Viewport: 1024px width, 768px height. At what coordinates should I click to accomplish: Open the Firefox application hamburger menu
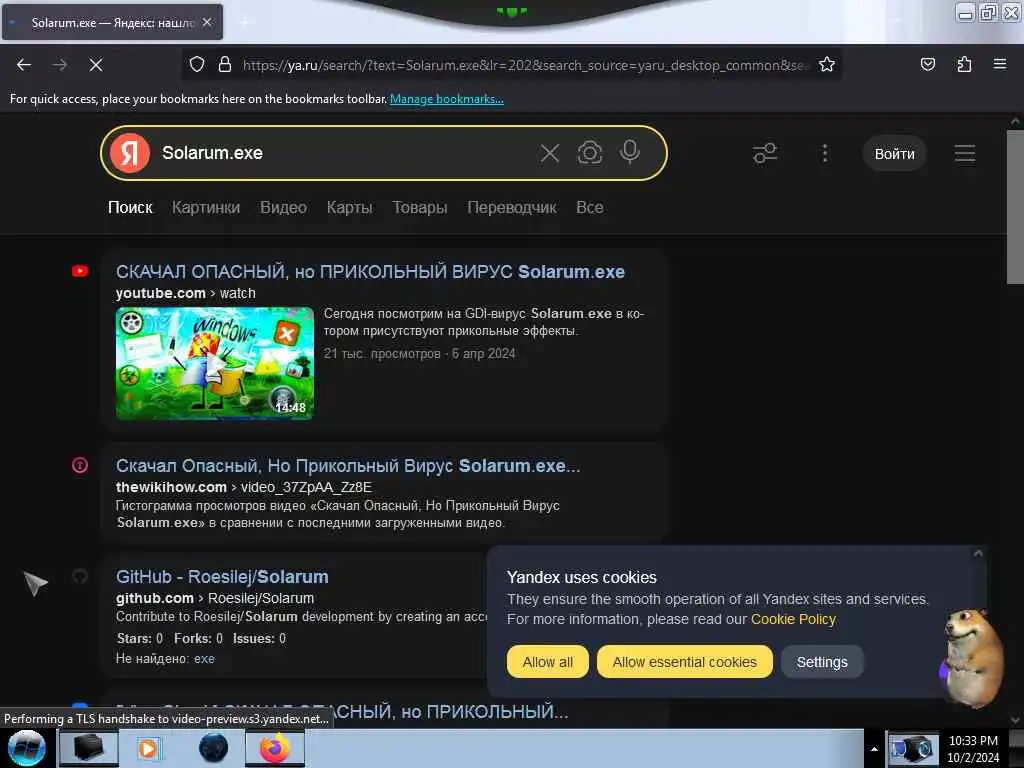pyautogui.click(x=1000, y=64)
